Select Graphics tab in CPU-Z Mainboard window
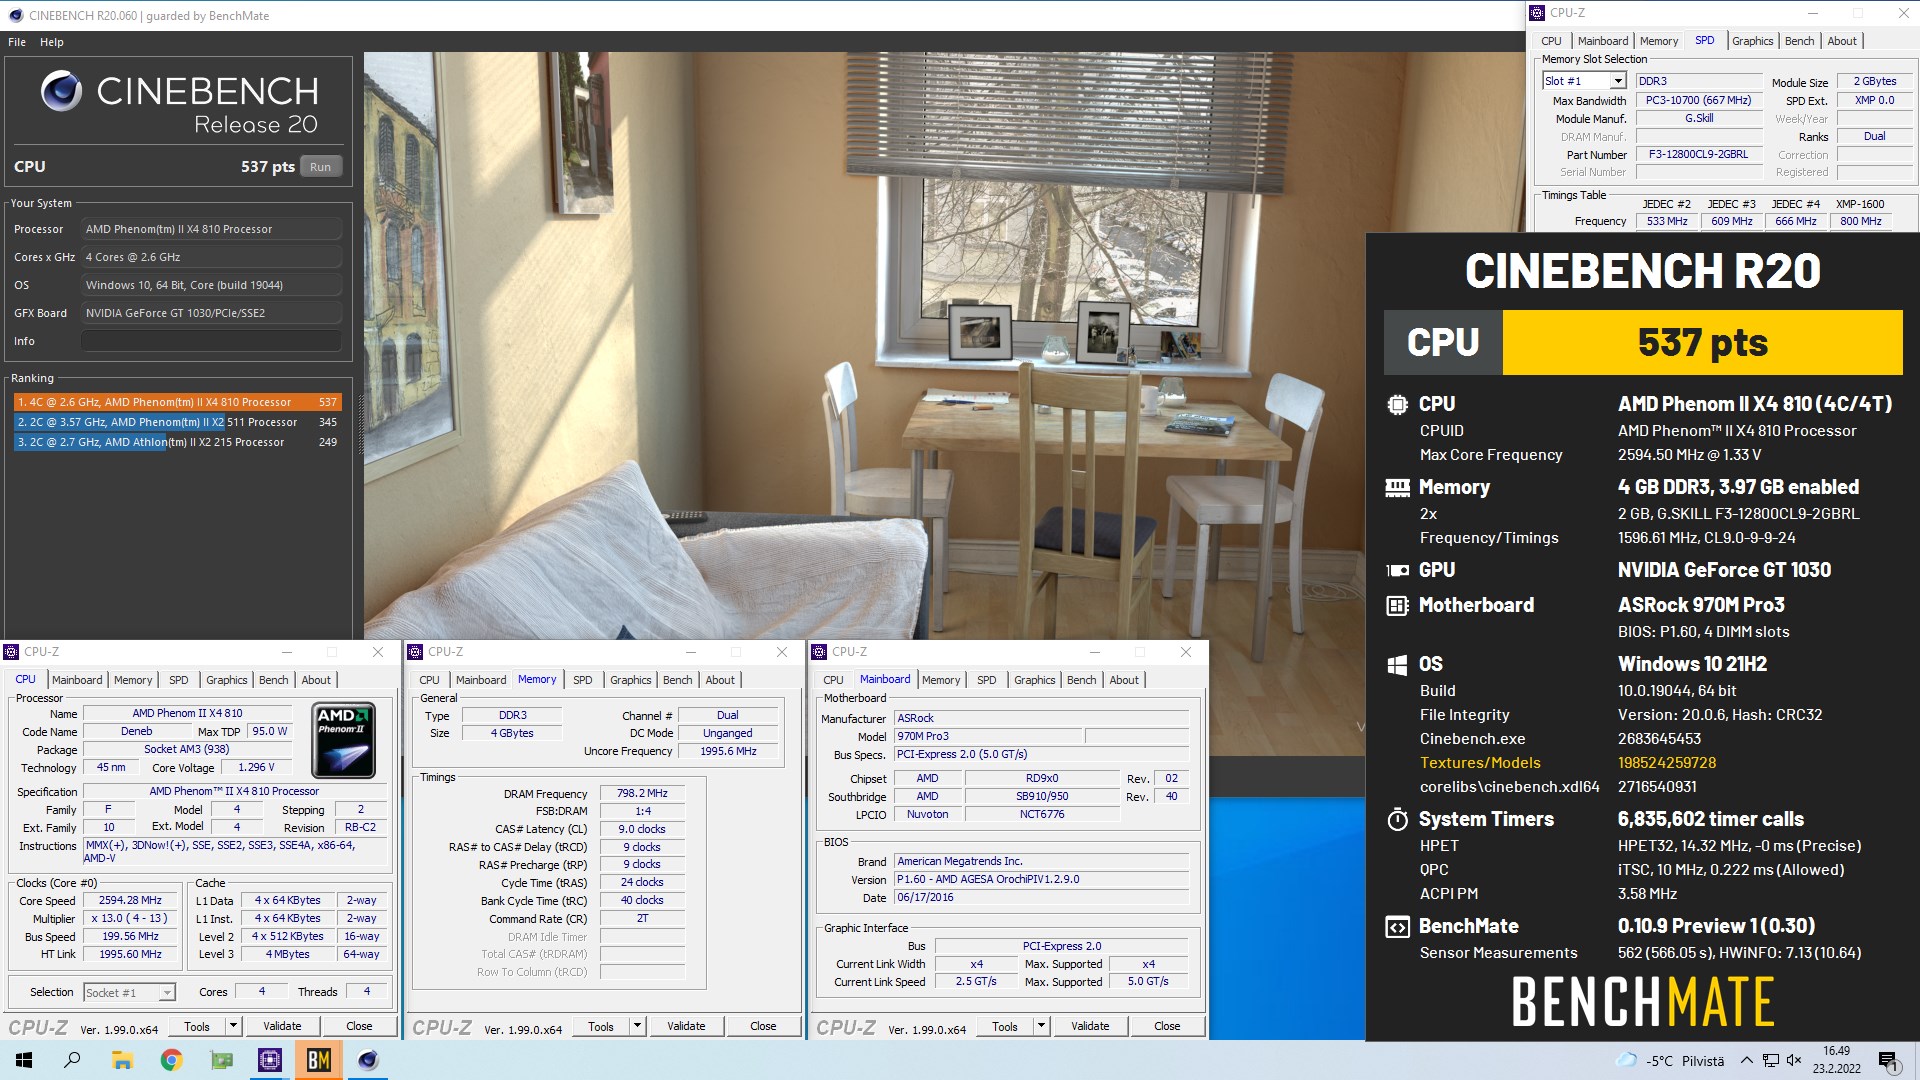The height and width of the screenshot is (1080, 1920). (1034, 680)
